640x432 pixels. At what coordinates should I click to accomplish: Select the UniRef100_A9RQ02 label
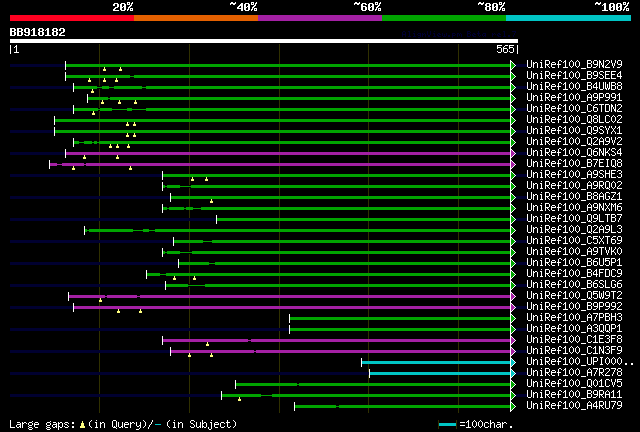pyautogui.click(x=574, y=185)
